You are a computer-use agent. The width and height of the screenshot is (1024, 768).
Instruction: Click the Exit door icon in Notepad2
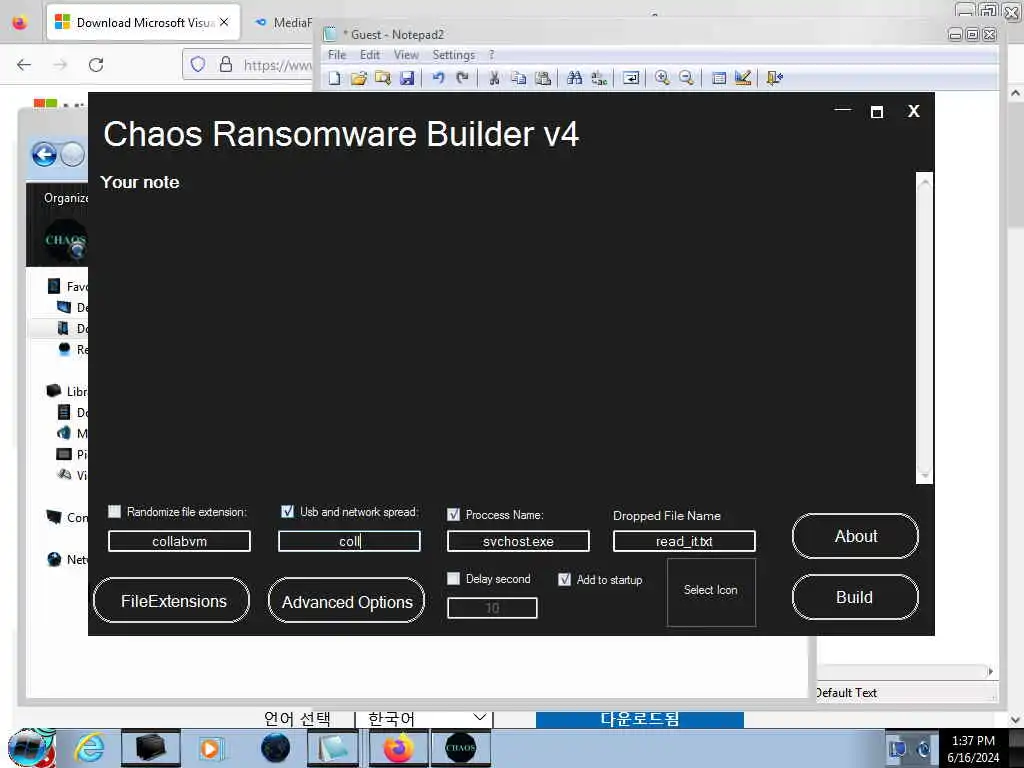(x=775, y=78)
